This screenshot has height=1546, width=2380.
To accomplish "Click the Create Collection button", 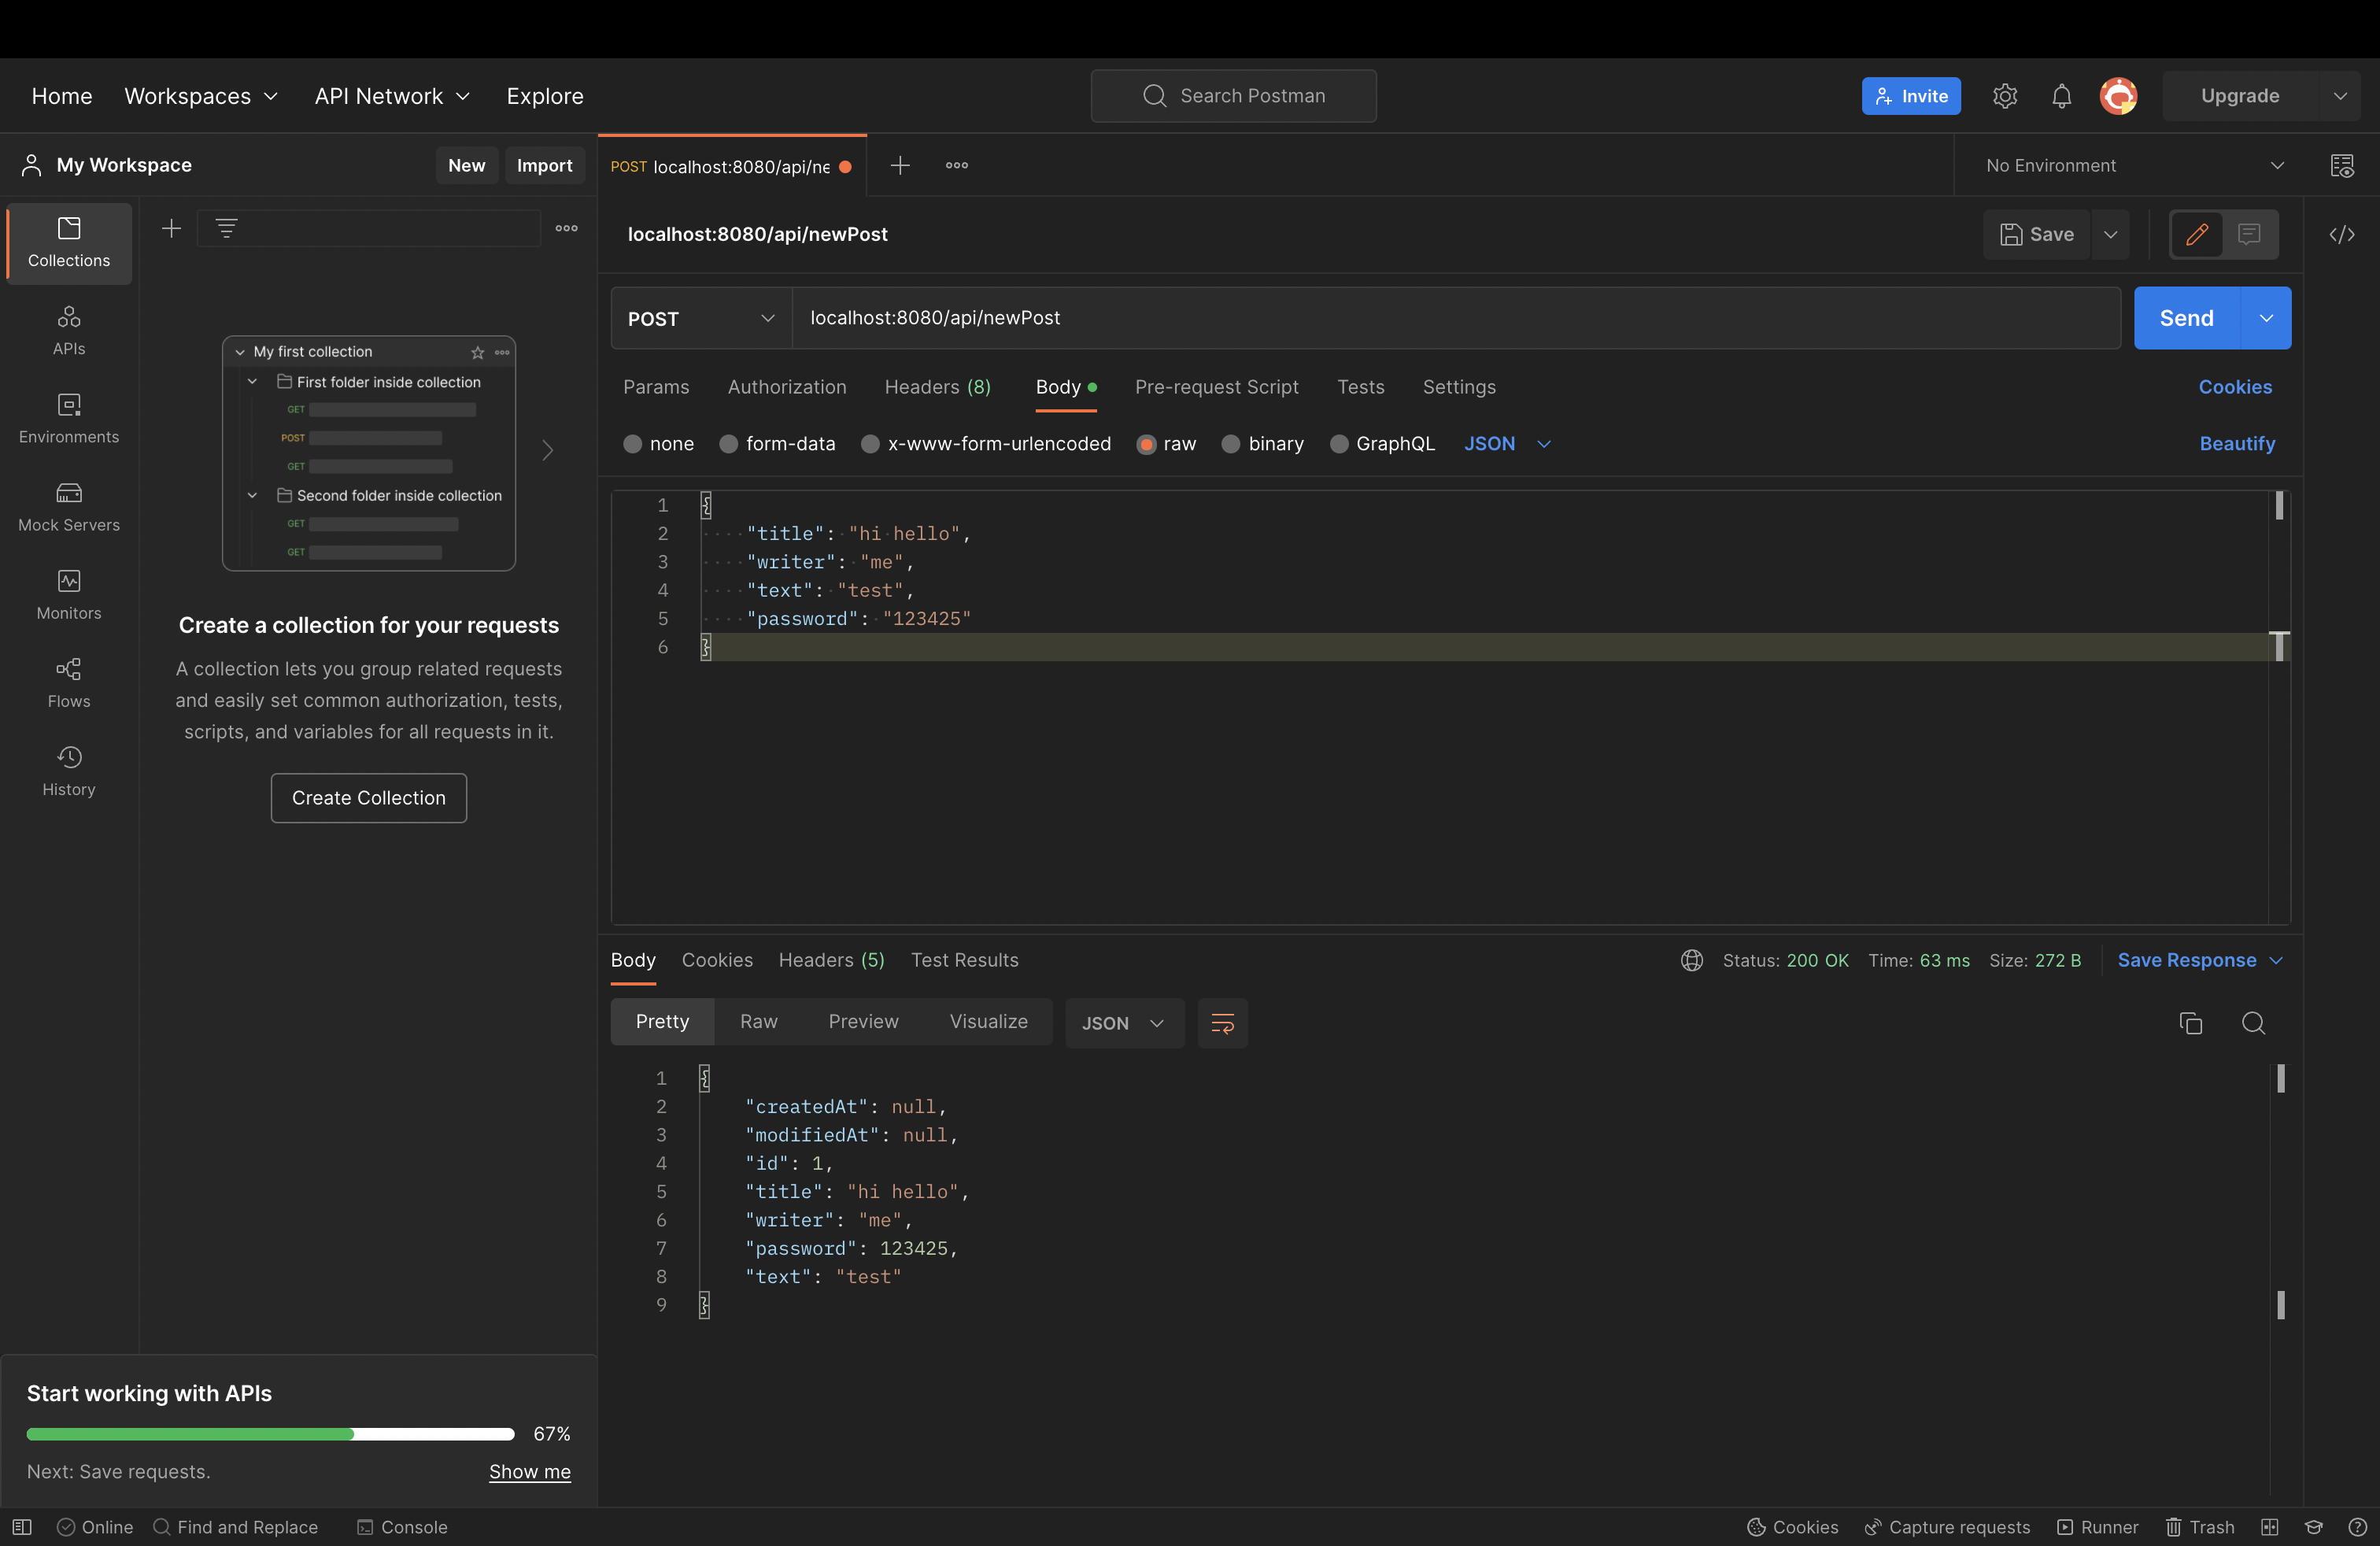I will (369, 798).
